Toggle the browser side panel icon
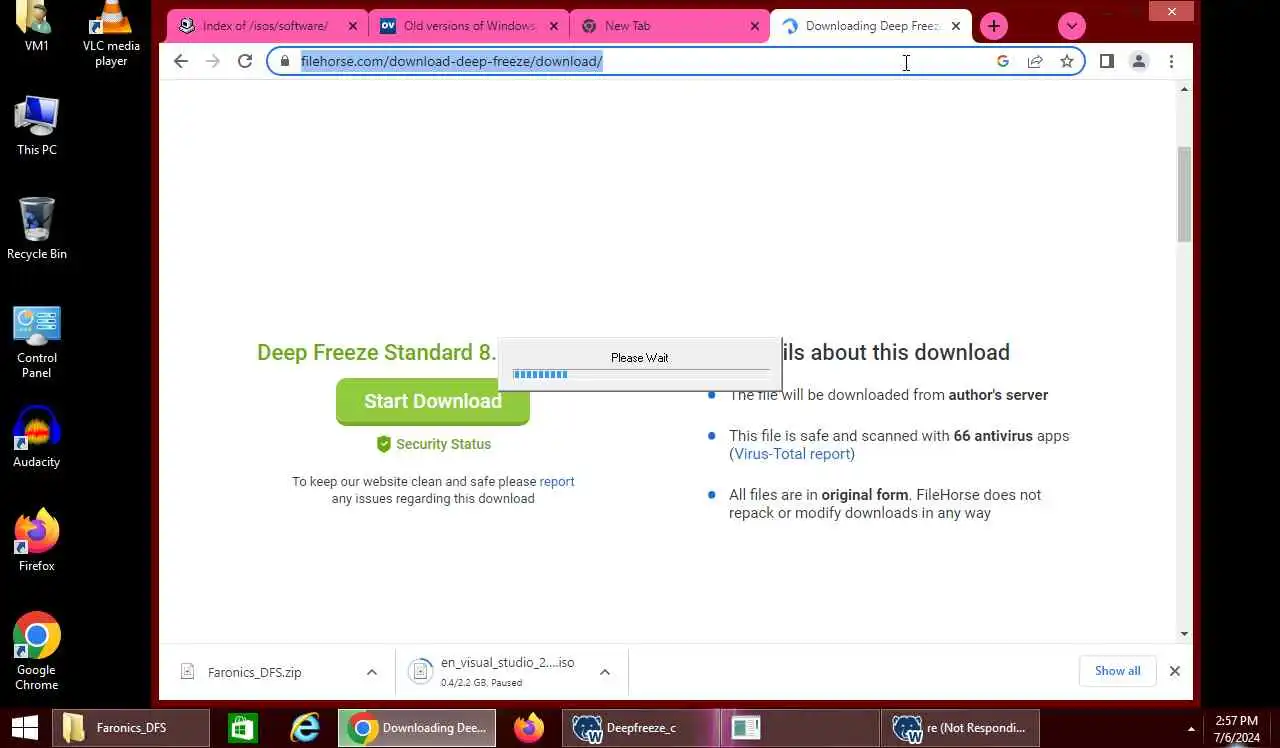The height and width of the screenshot is (748, 1280). (1107, 61)
